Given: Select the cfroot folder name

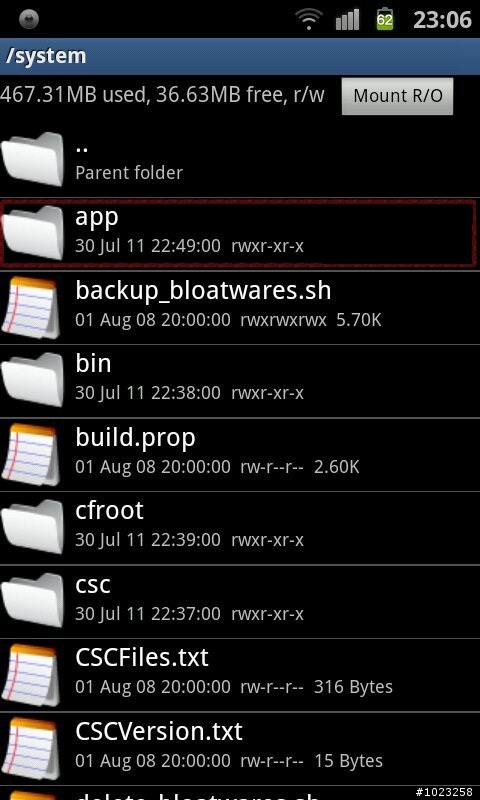Looking at the screenshot, I should (109, 511).
